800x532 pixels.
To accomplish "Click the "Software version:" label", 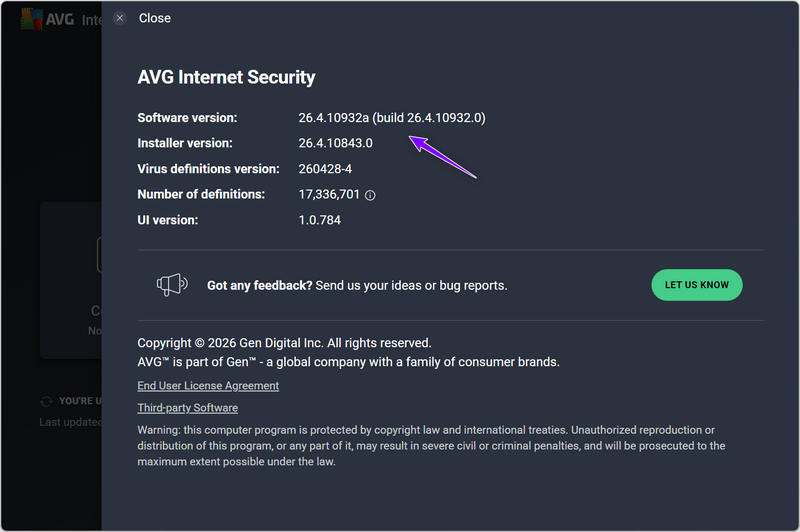I will 187,118.
